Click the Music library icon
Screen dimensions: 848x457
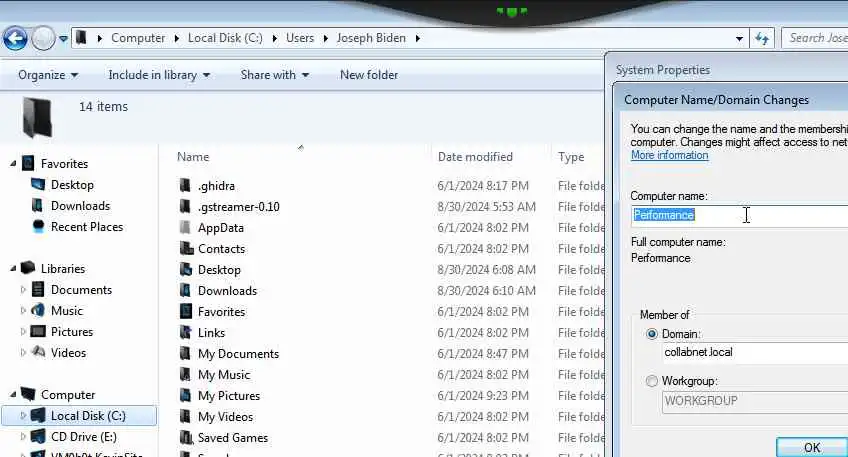point(38,310)
